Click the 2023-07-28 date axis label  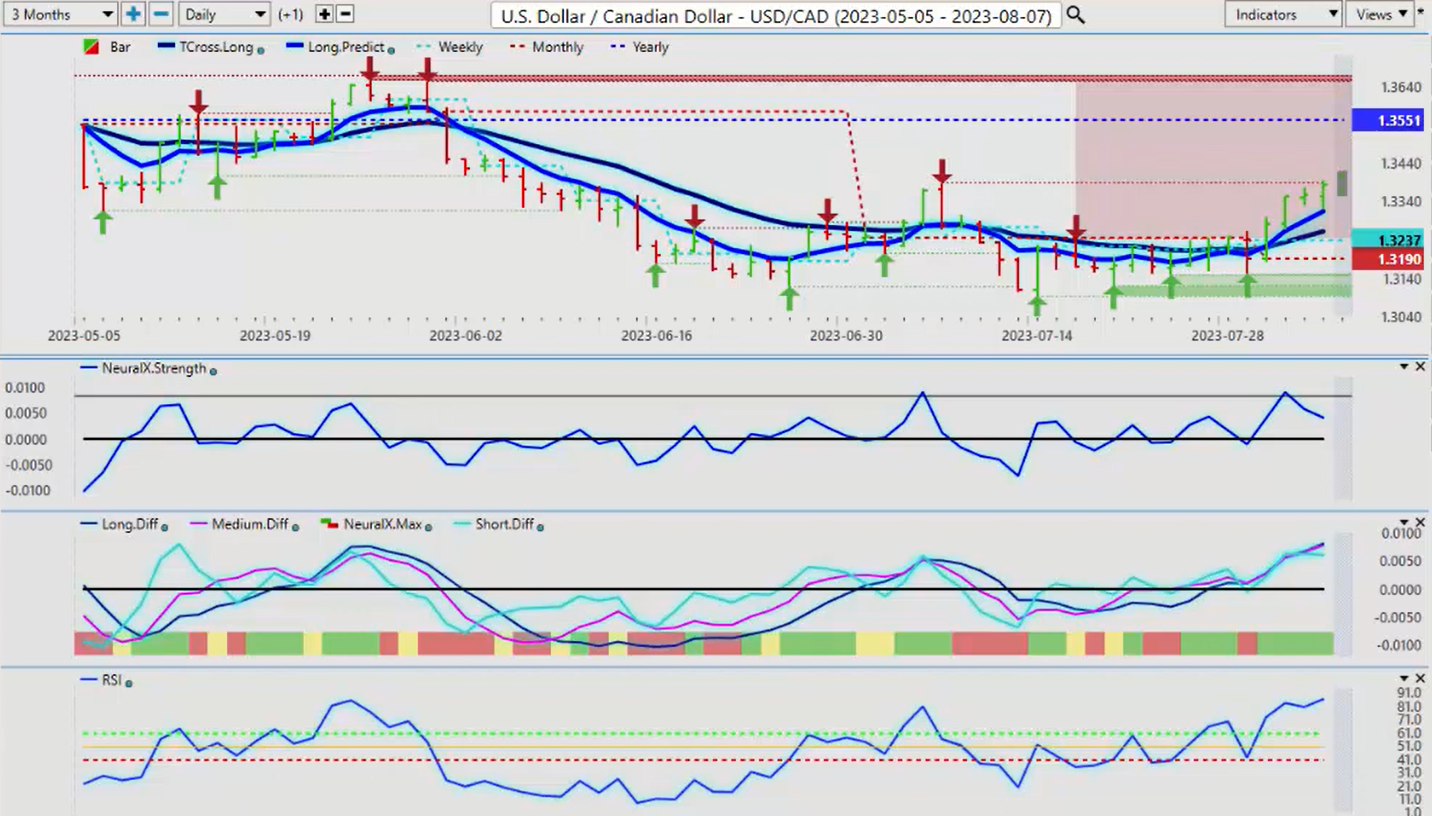1226,336
